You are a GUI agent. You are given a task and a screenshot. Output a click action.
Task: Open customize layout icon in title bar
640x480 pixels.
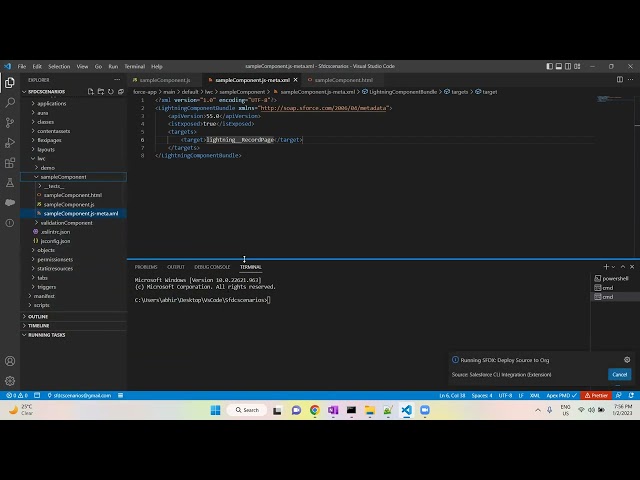tap(577, 66)
